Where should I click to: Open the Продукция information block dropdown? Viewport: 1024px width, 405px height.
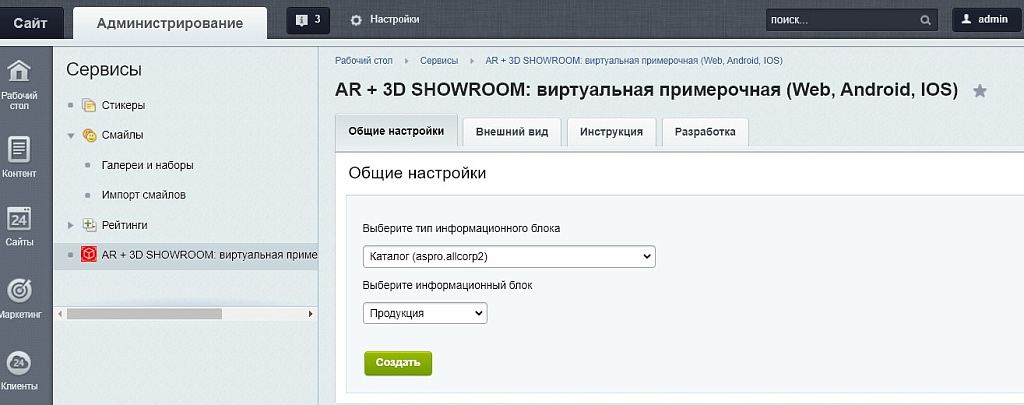coord(425,313)
